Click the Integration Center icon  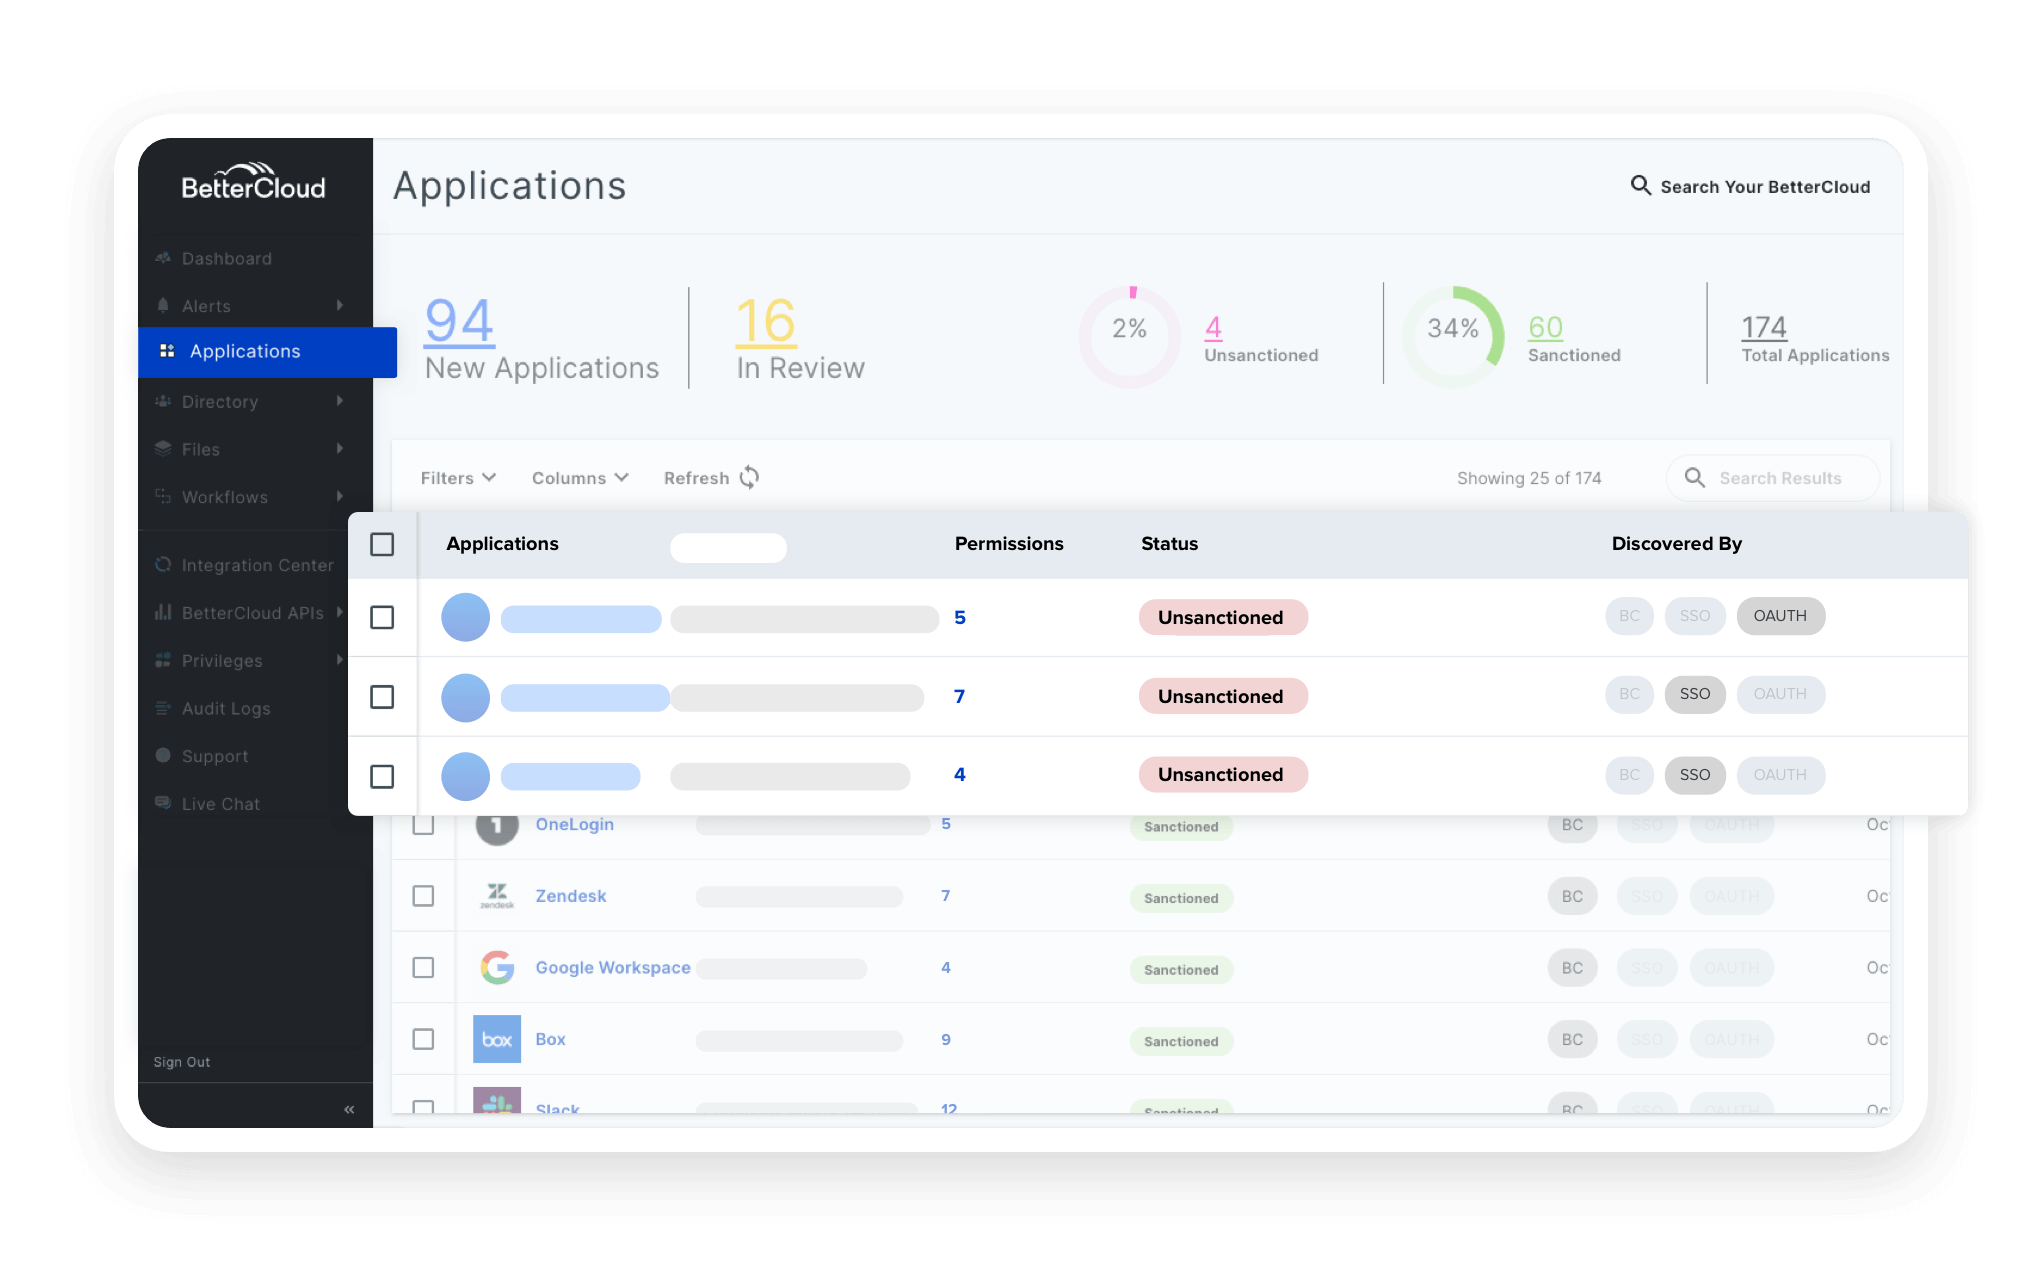(163, 564)
